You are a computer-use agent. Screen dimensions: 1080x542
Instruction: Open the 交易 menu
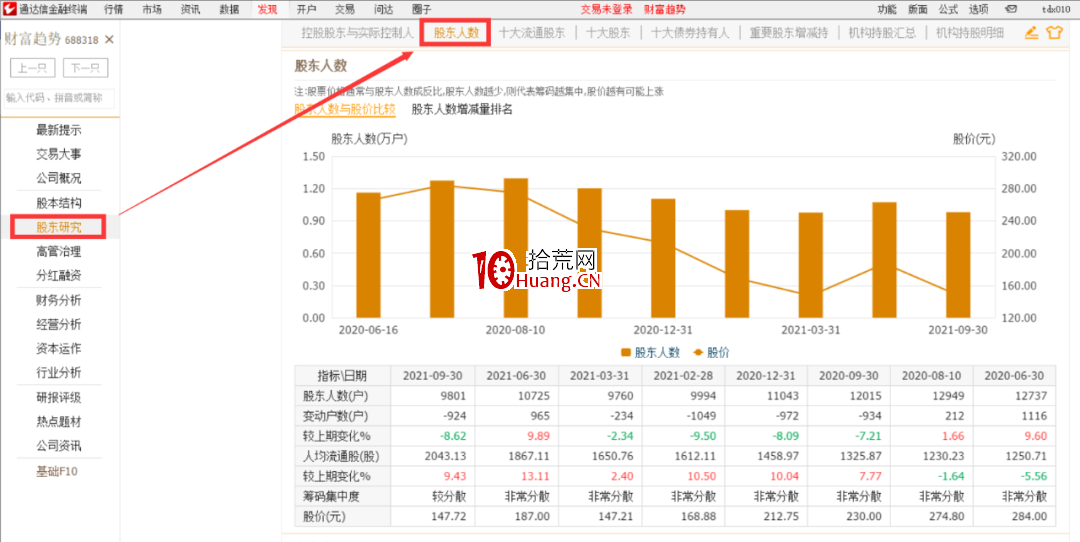[x=344, y=10]
